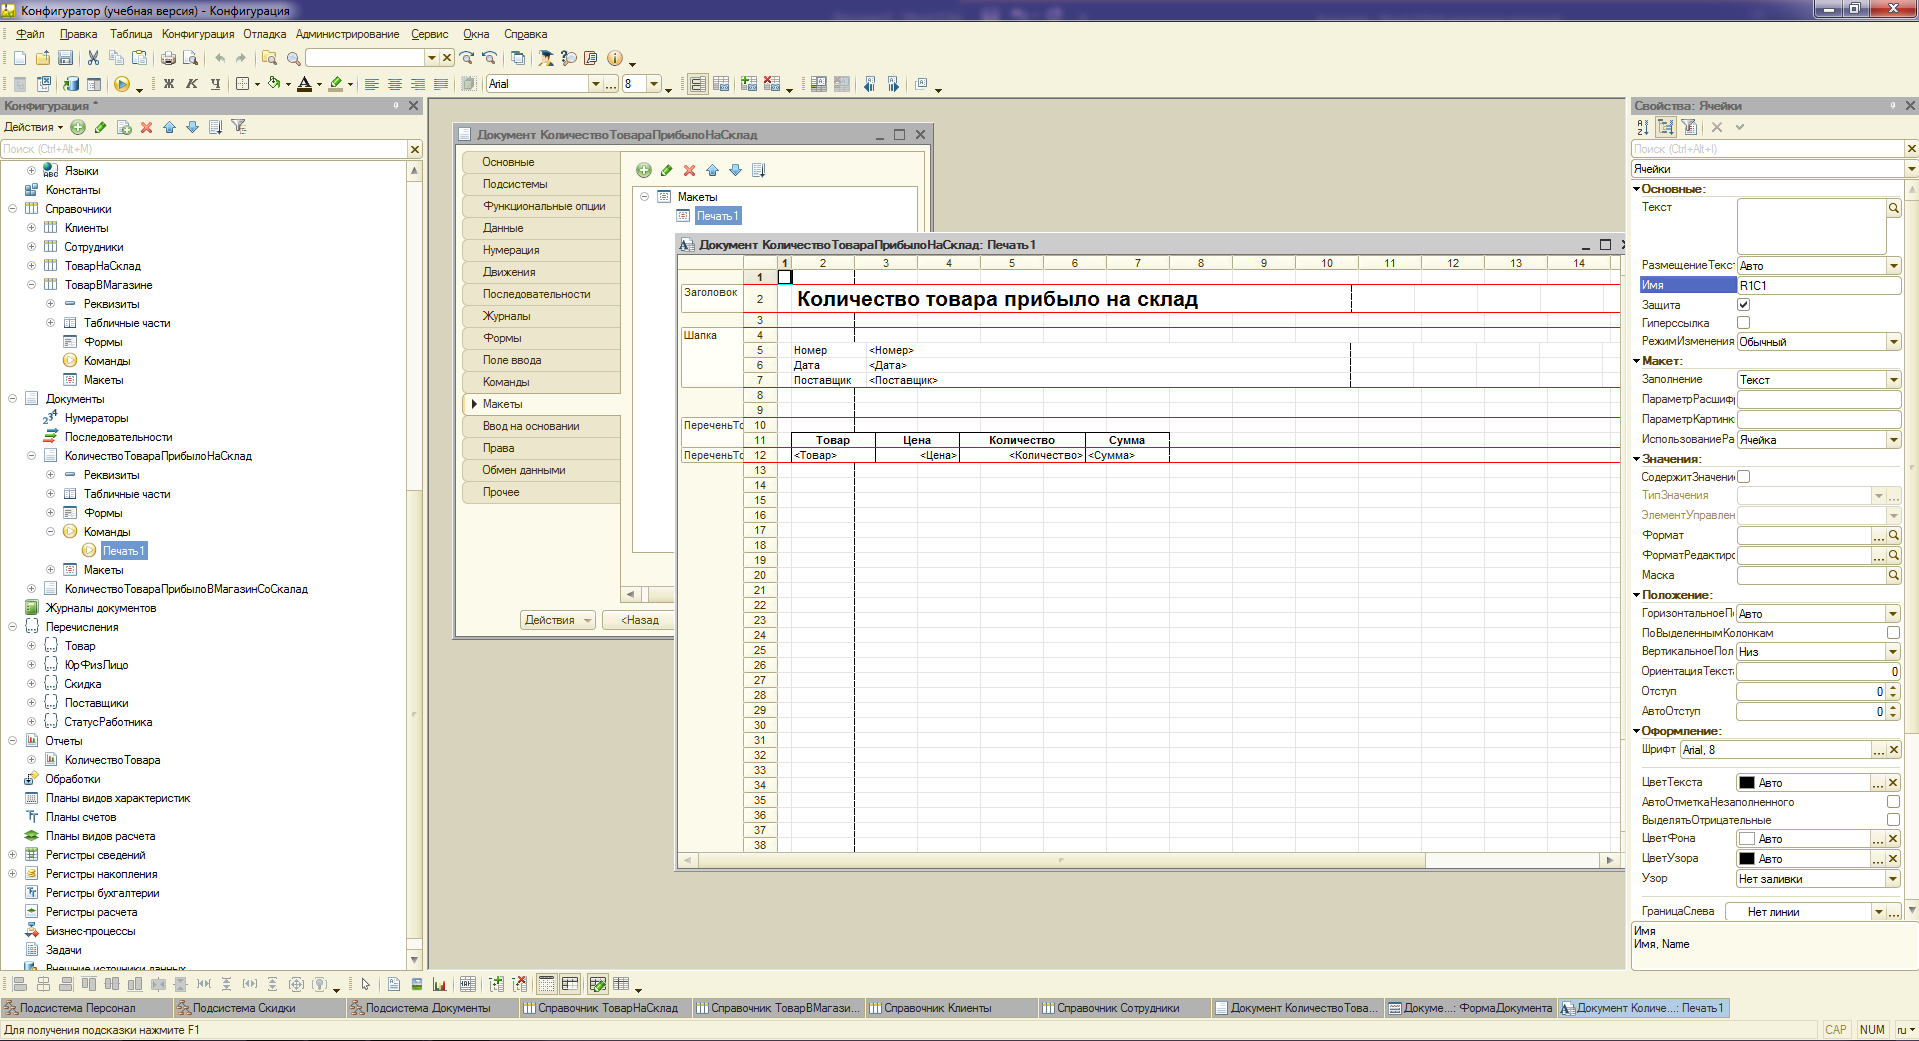Click the filter icon in Configuration panel toolbar
Screen dimensions: 1919x1041
pyautogui.click(x=238, y=127)
